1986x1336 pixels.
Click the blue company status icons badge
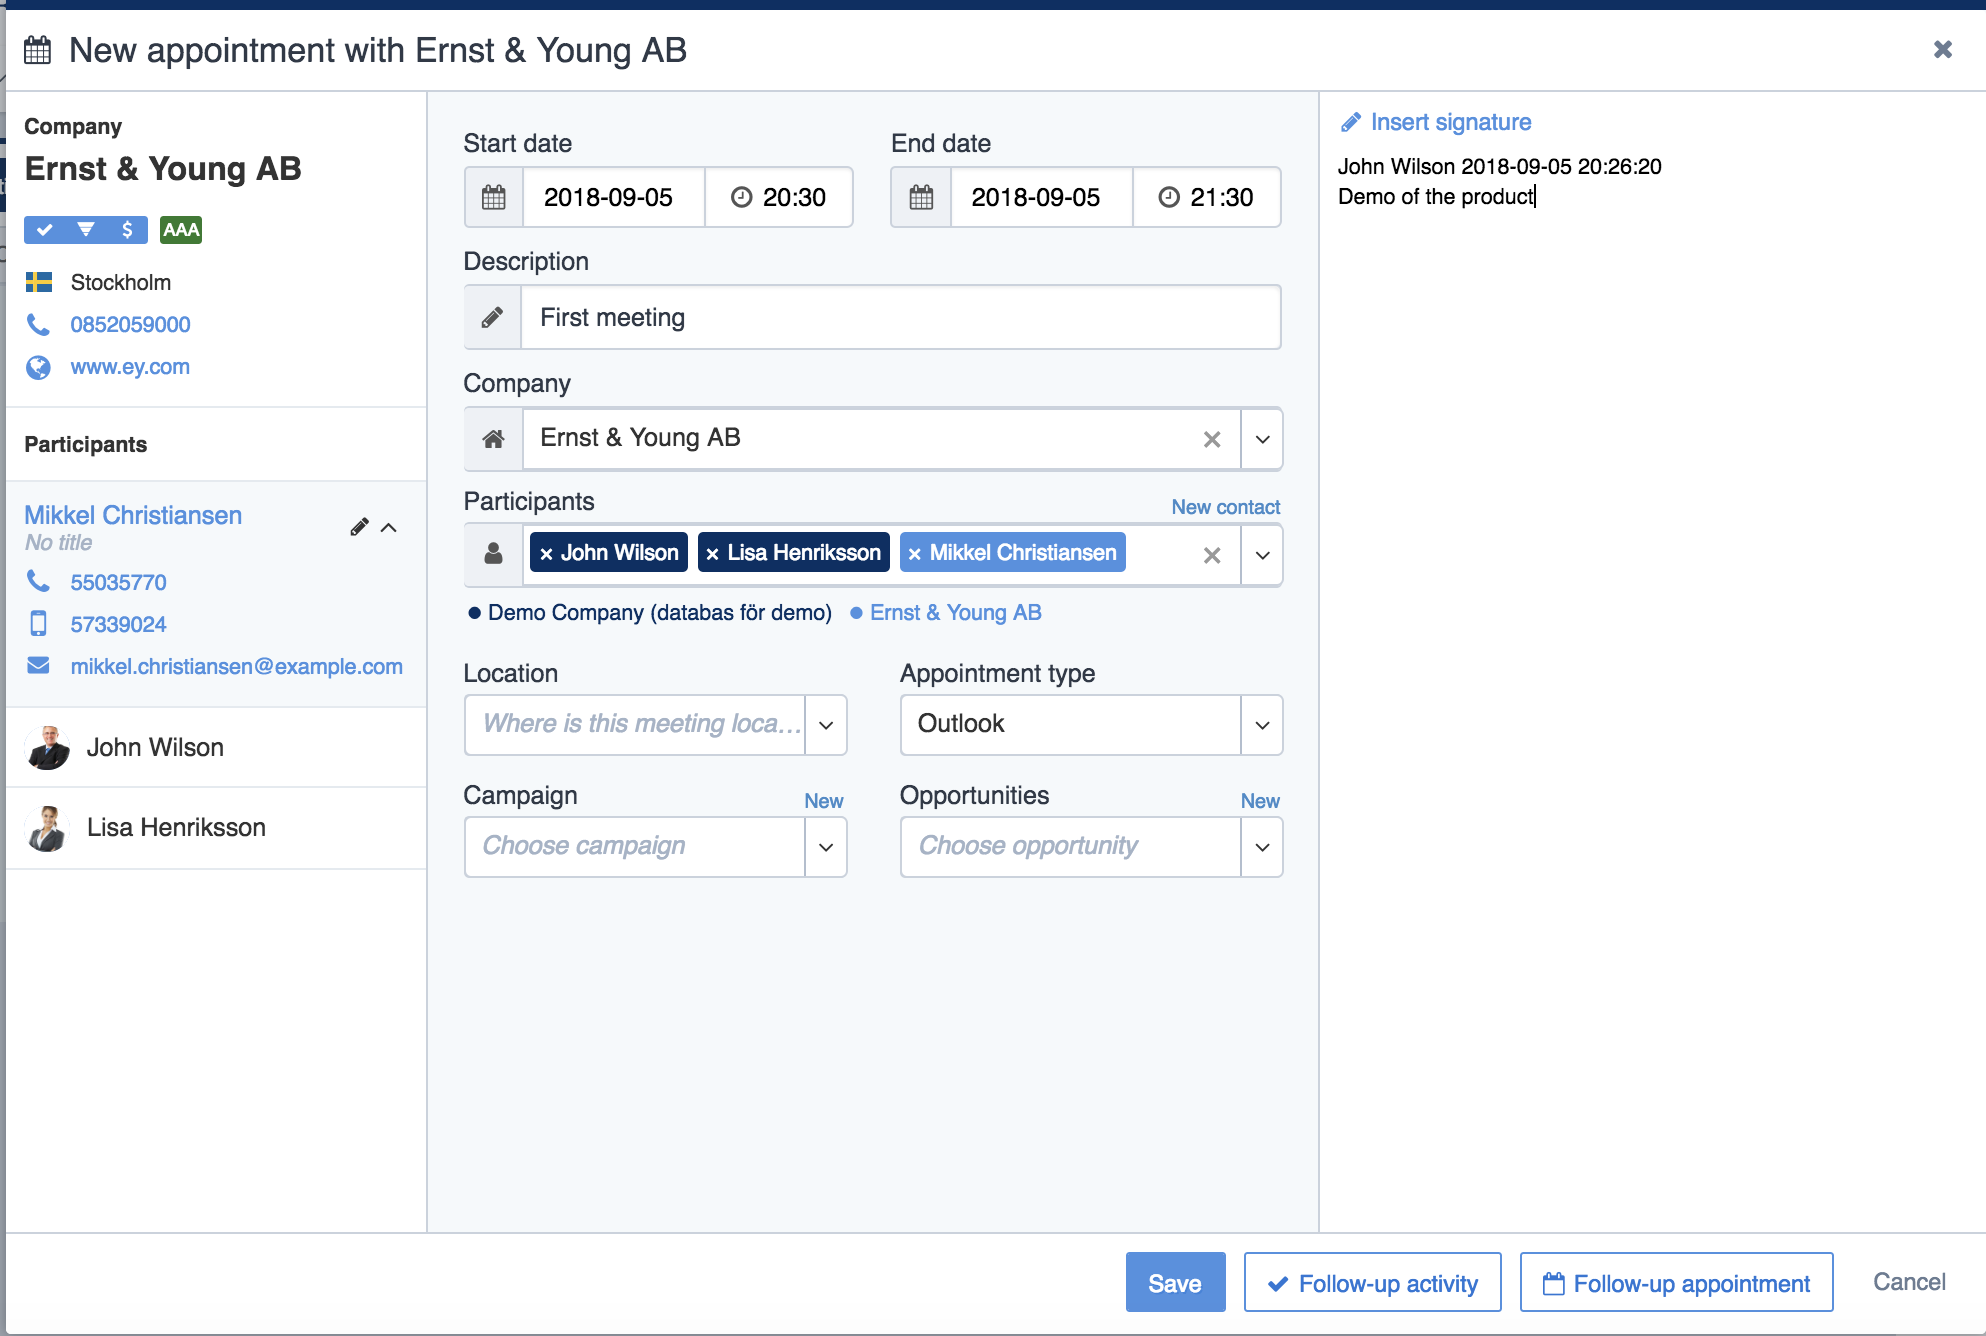86,230
